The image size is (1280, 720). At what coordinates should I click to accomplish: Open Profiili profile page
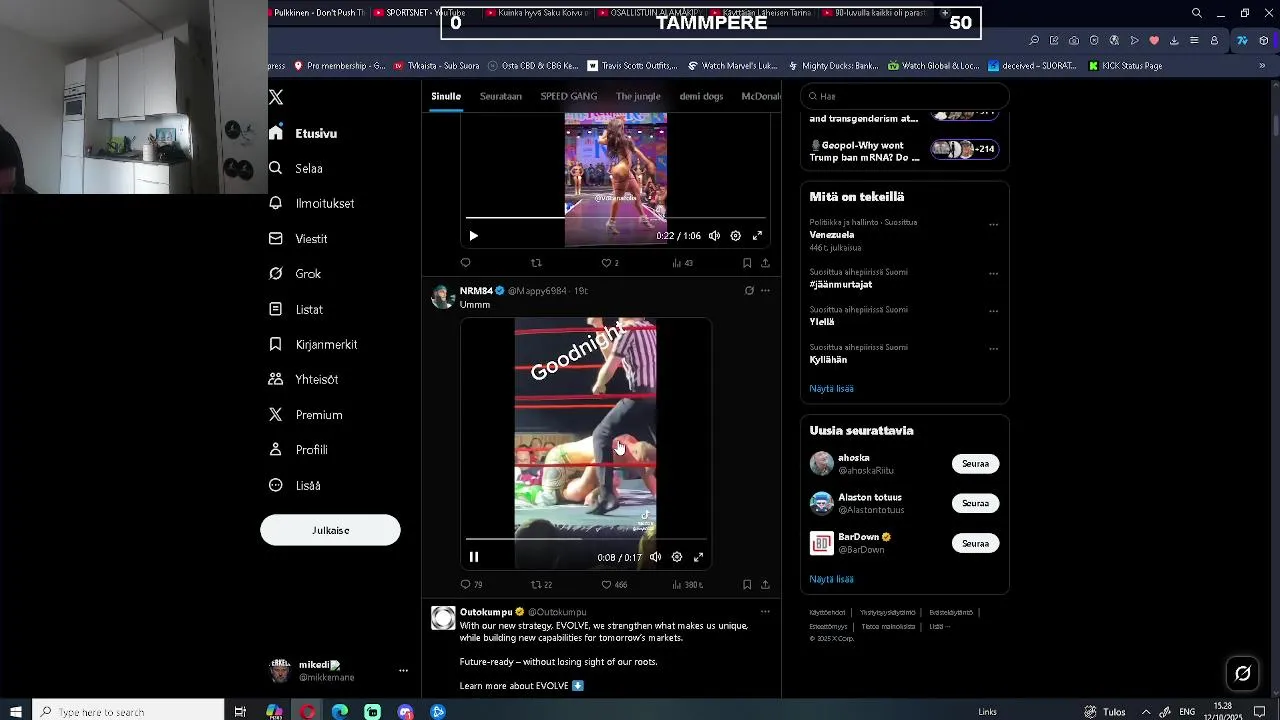click(299, 450)
